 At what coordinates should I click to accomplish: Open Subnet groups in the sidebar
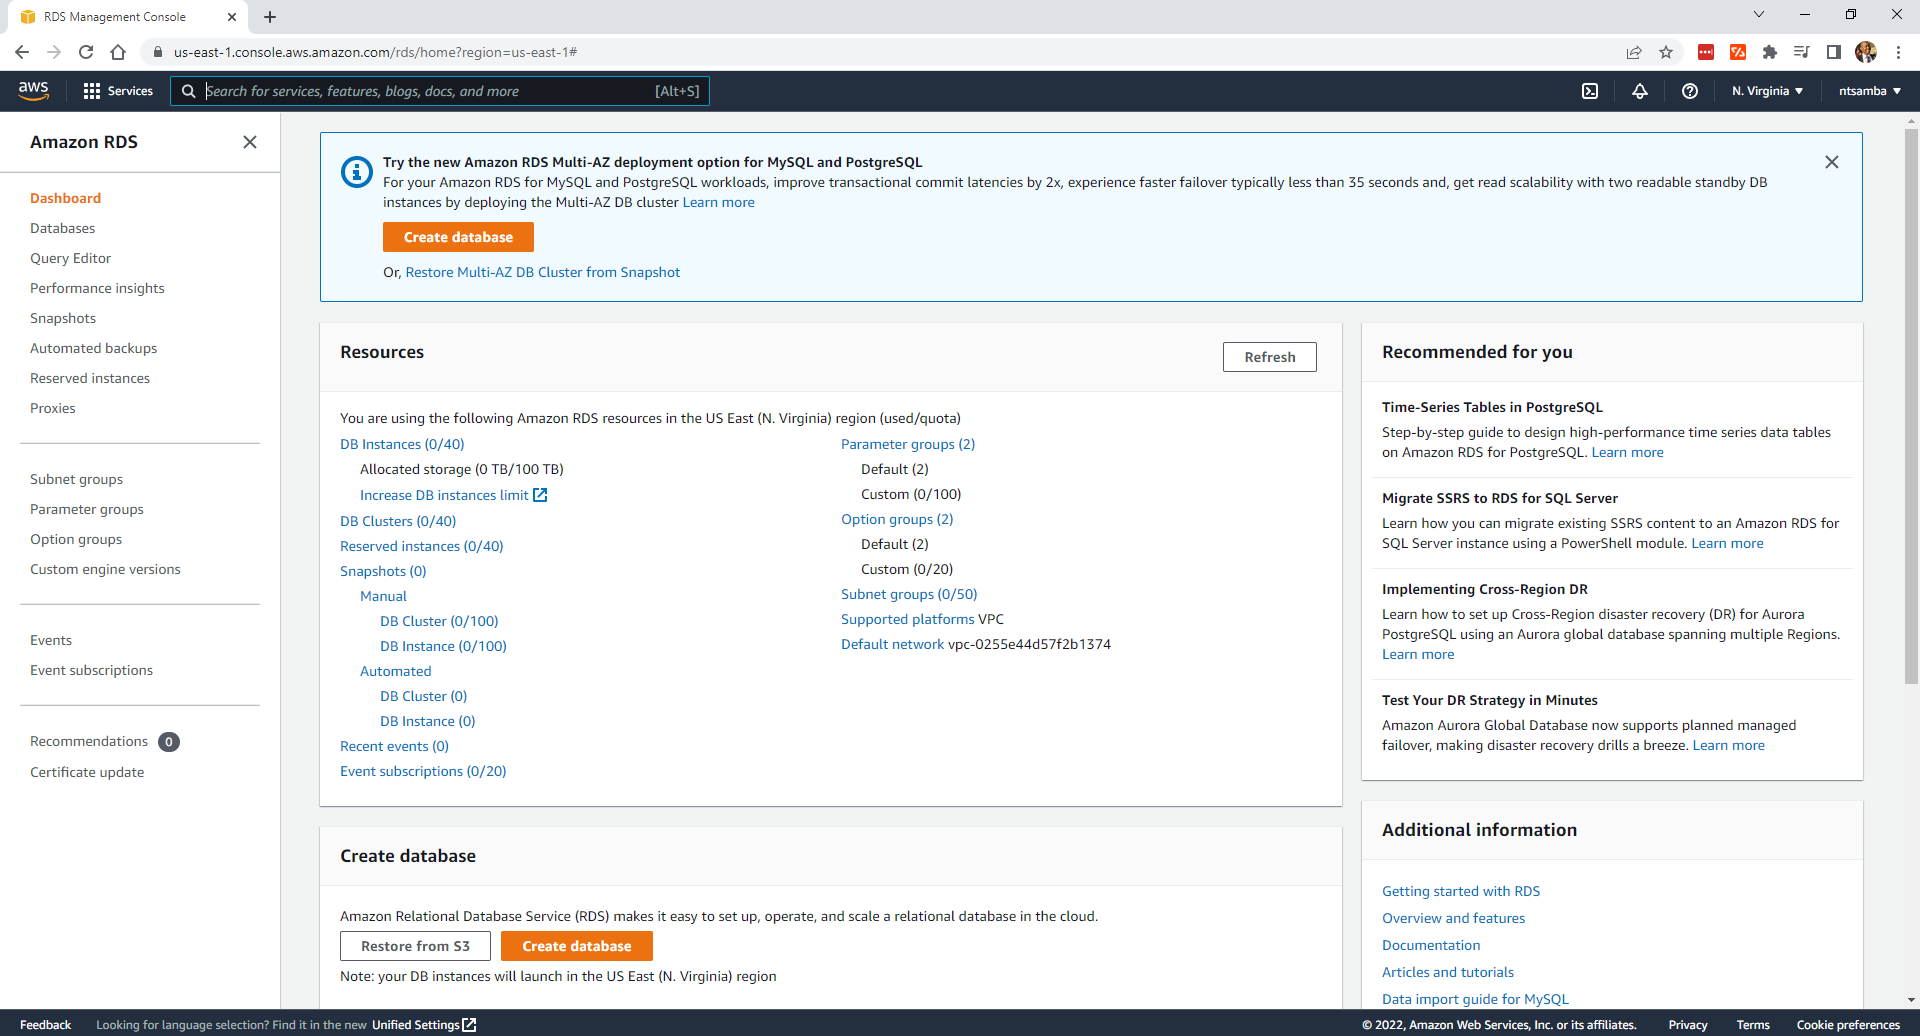(76, 479)
